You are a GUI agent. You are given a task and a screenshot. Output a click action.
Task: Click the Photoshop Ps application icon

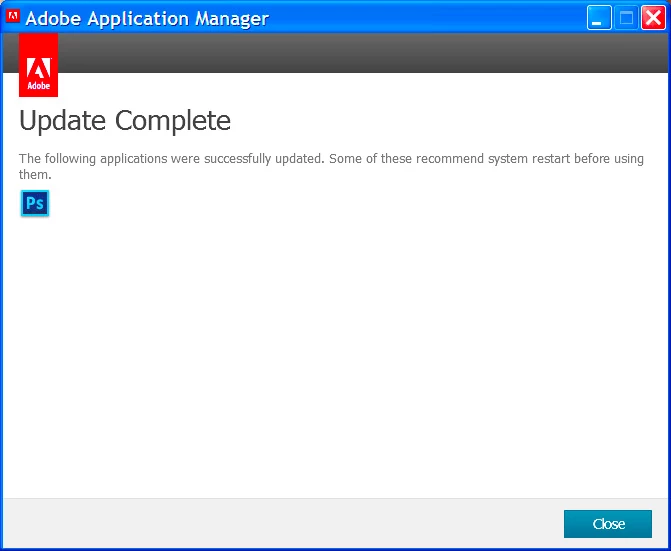[x=35, y=203]
